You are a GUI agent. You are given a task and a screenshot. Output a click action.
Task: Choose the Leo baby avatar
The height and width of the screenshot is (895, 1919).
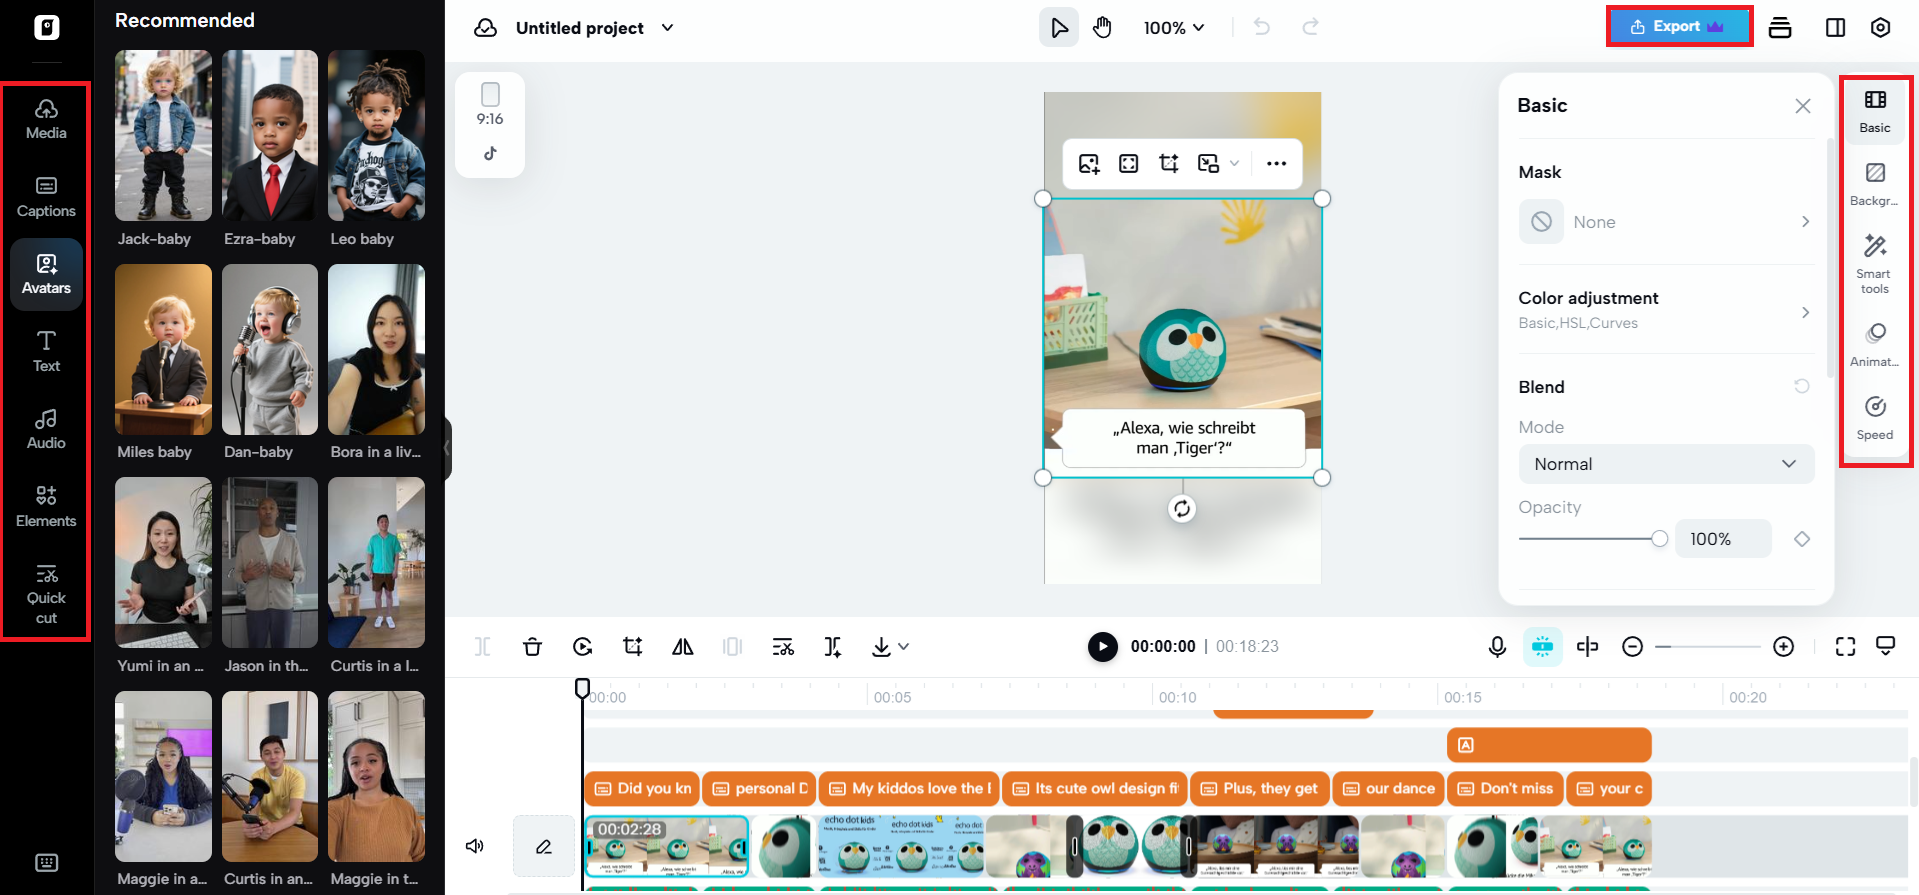point(376,136)
